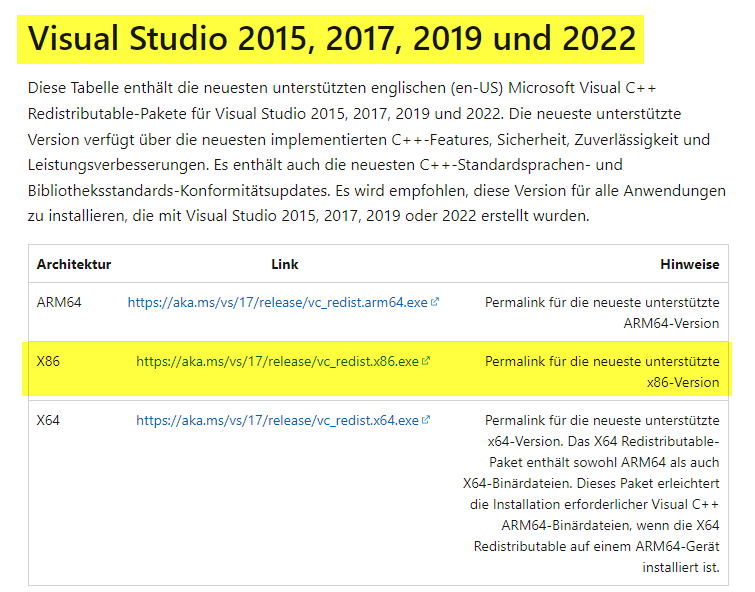The width and height of the screenshot is (755, 592).
Task: Click the external-link icon after vc_redist.arm64.exe
Action: [435, 302]
